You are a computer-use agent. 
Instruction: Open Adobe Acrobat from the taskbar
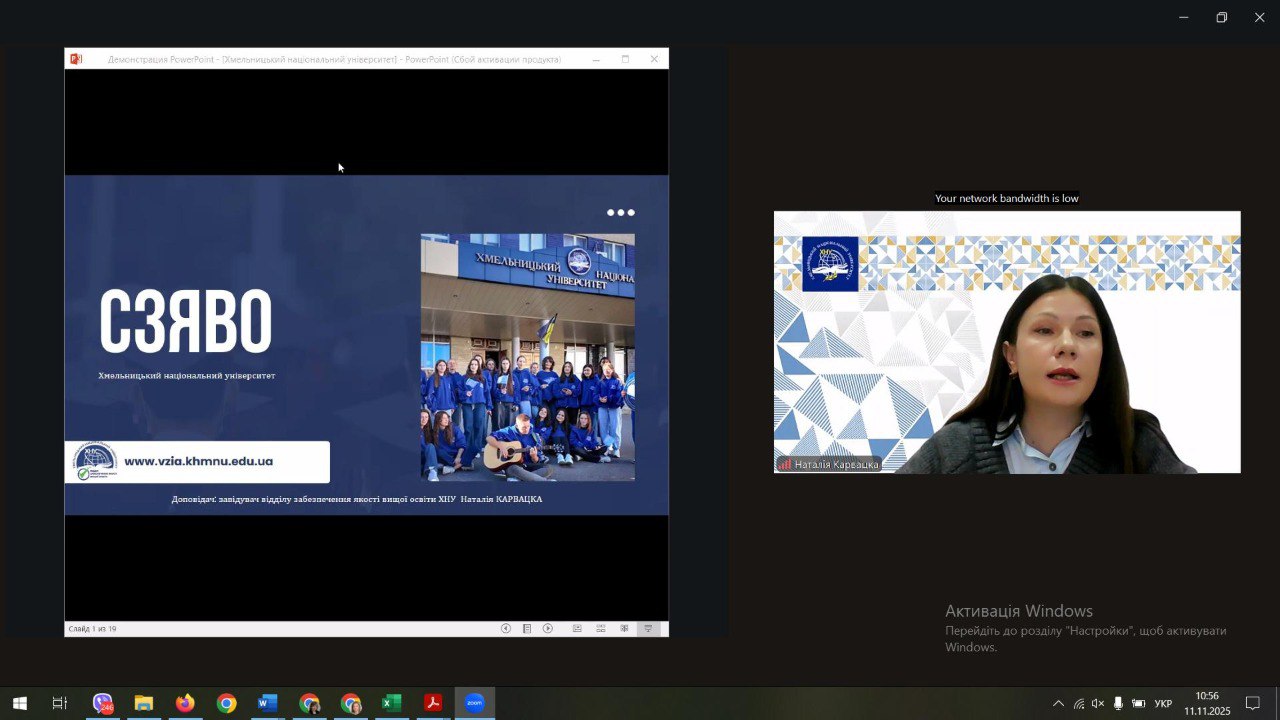tap(433, 704)
